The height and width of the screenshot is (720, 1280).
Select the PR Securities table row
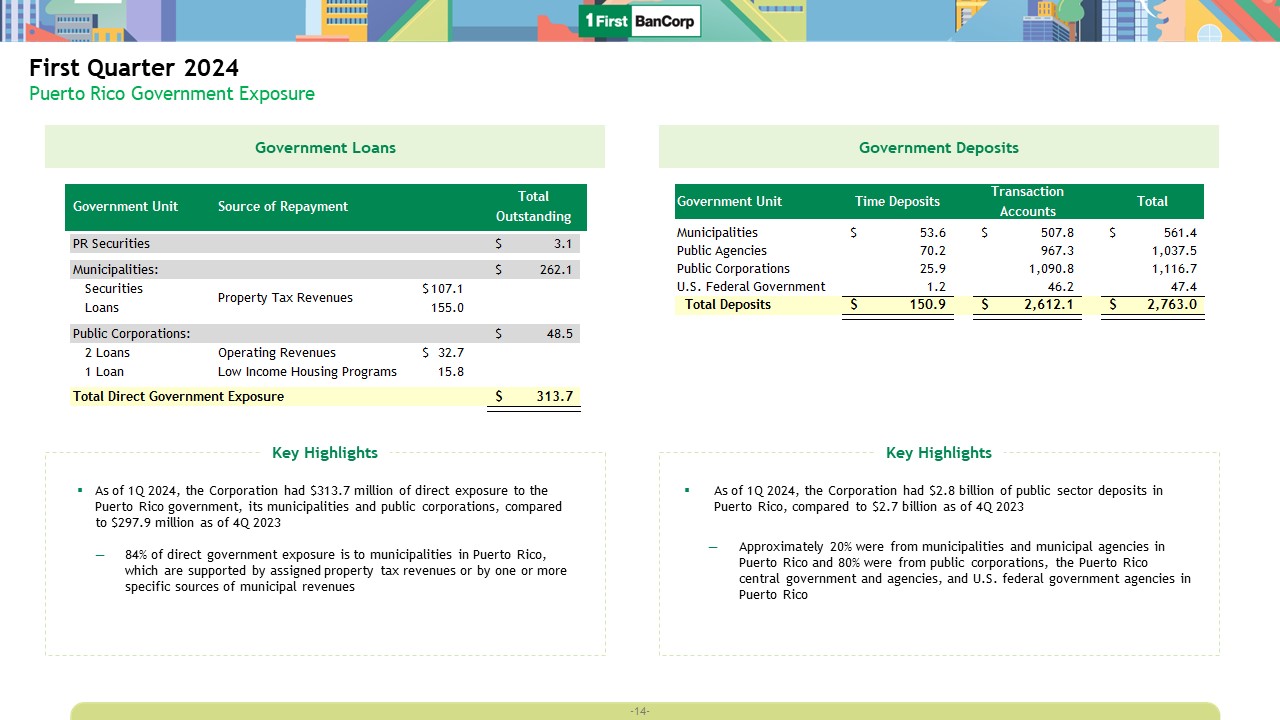click(111, 244)
